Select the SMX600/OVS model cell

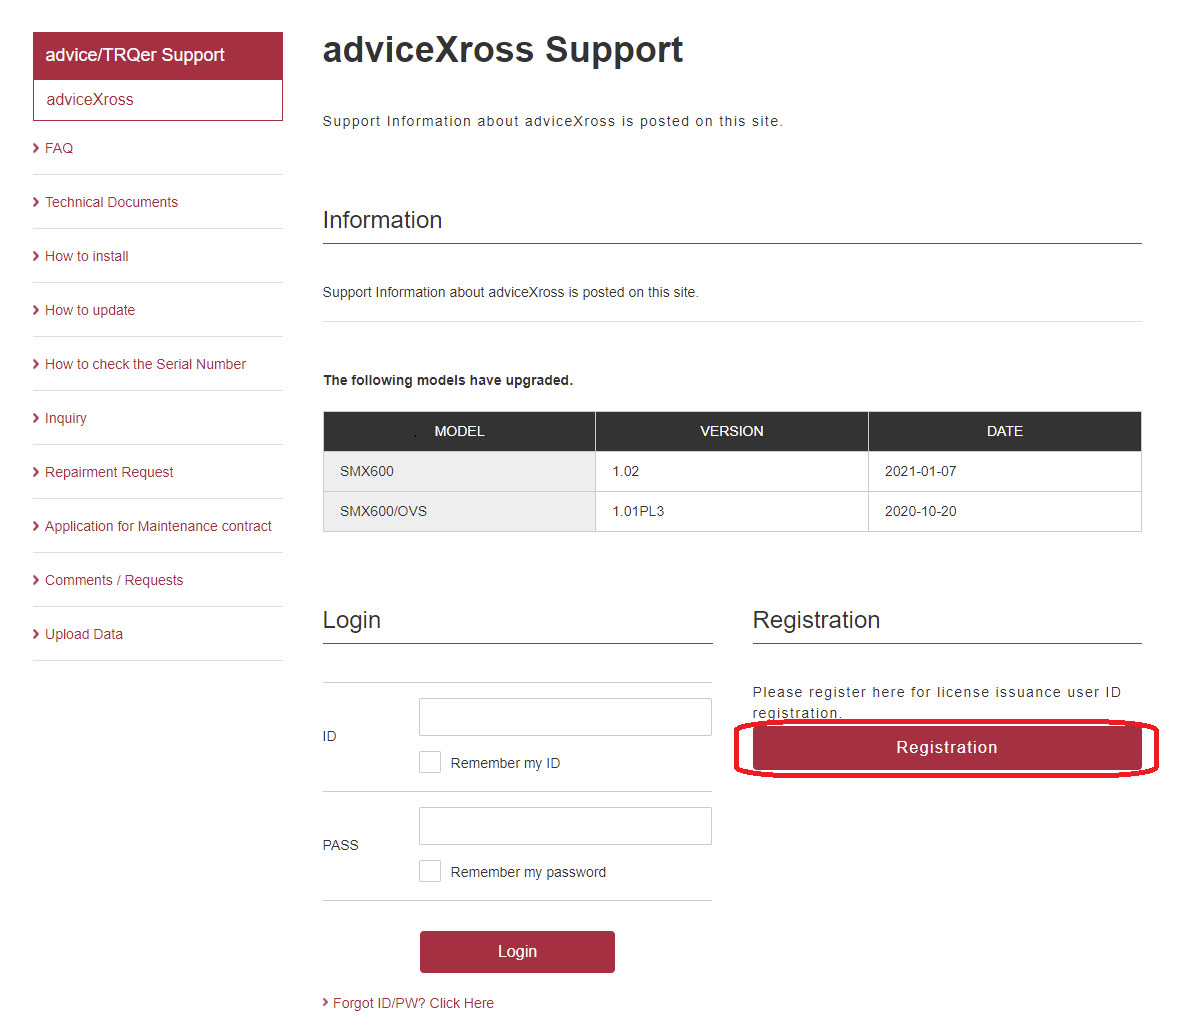459,511
